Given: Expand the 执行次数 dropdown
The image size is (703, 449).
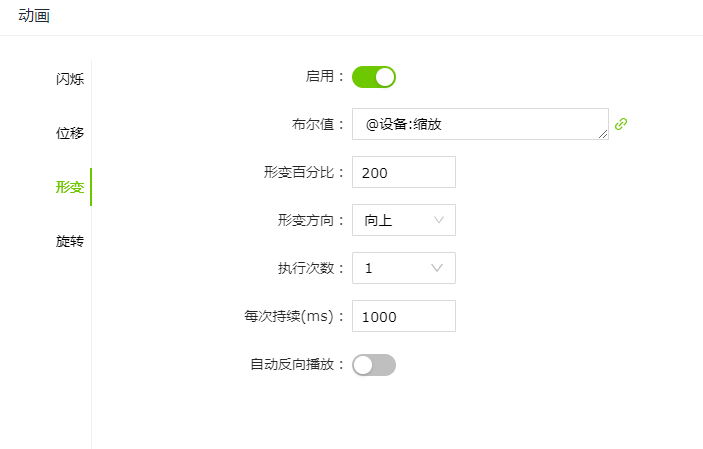Looking at the screenshot, I should pos(404,268).
